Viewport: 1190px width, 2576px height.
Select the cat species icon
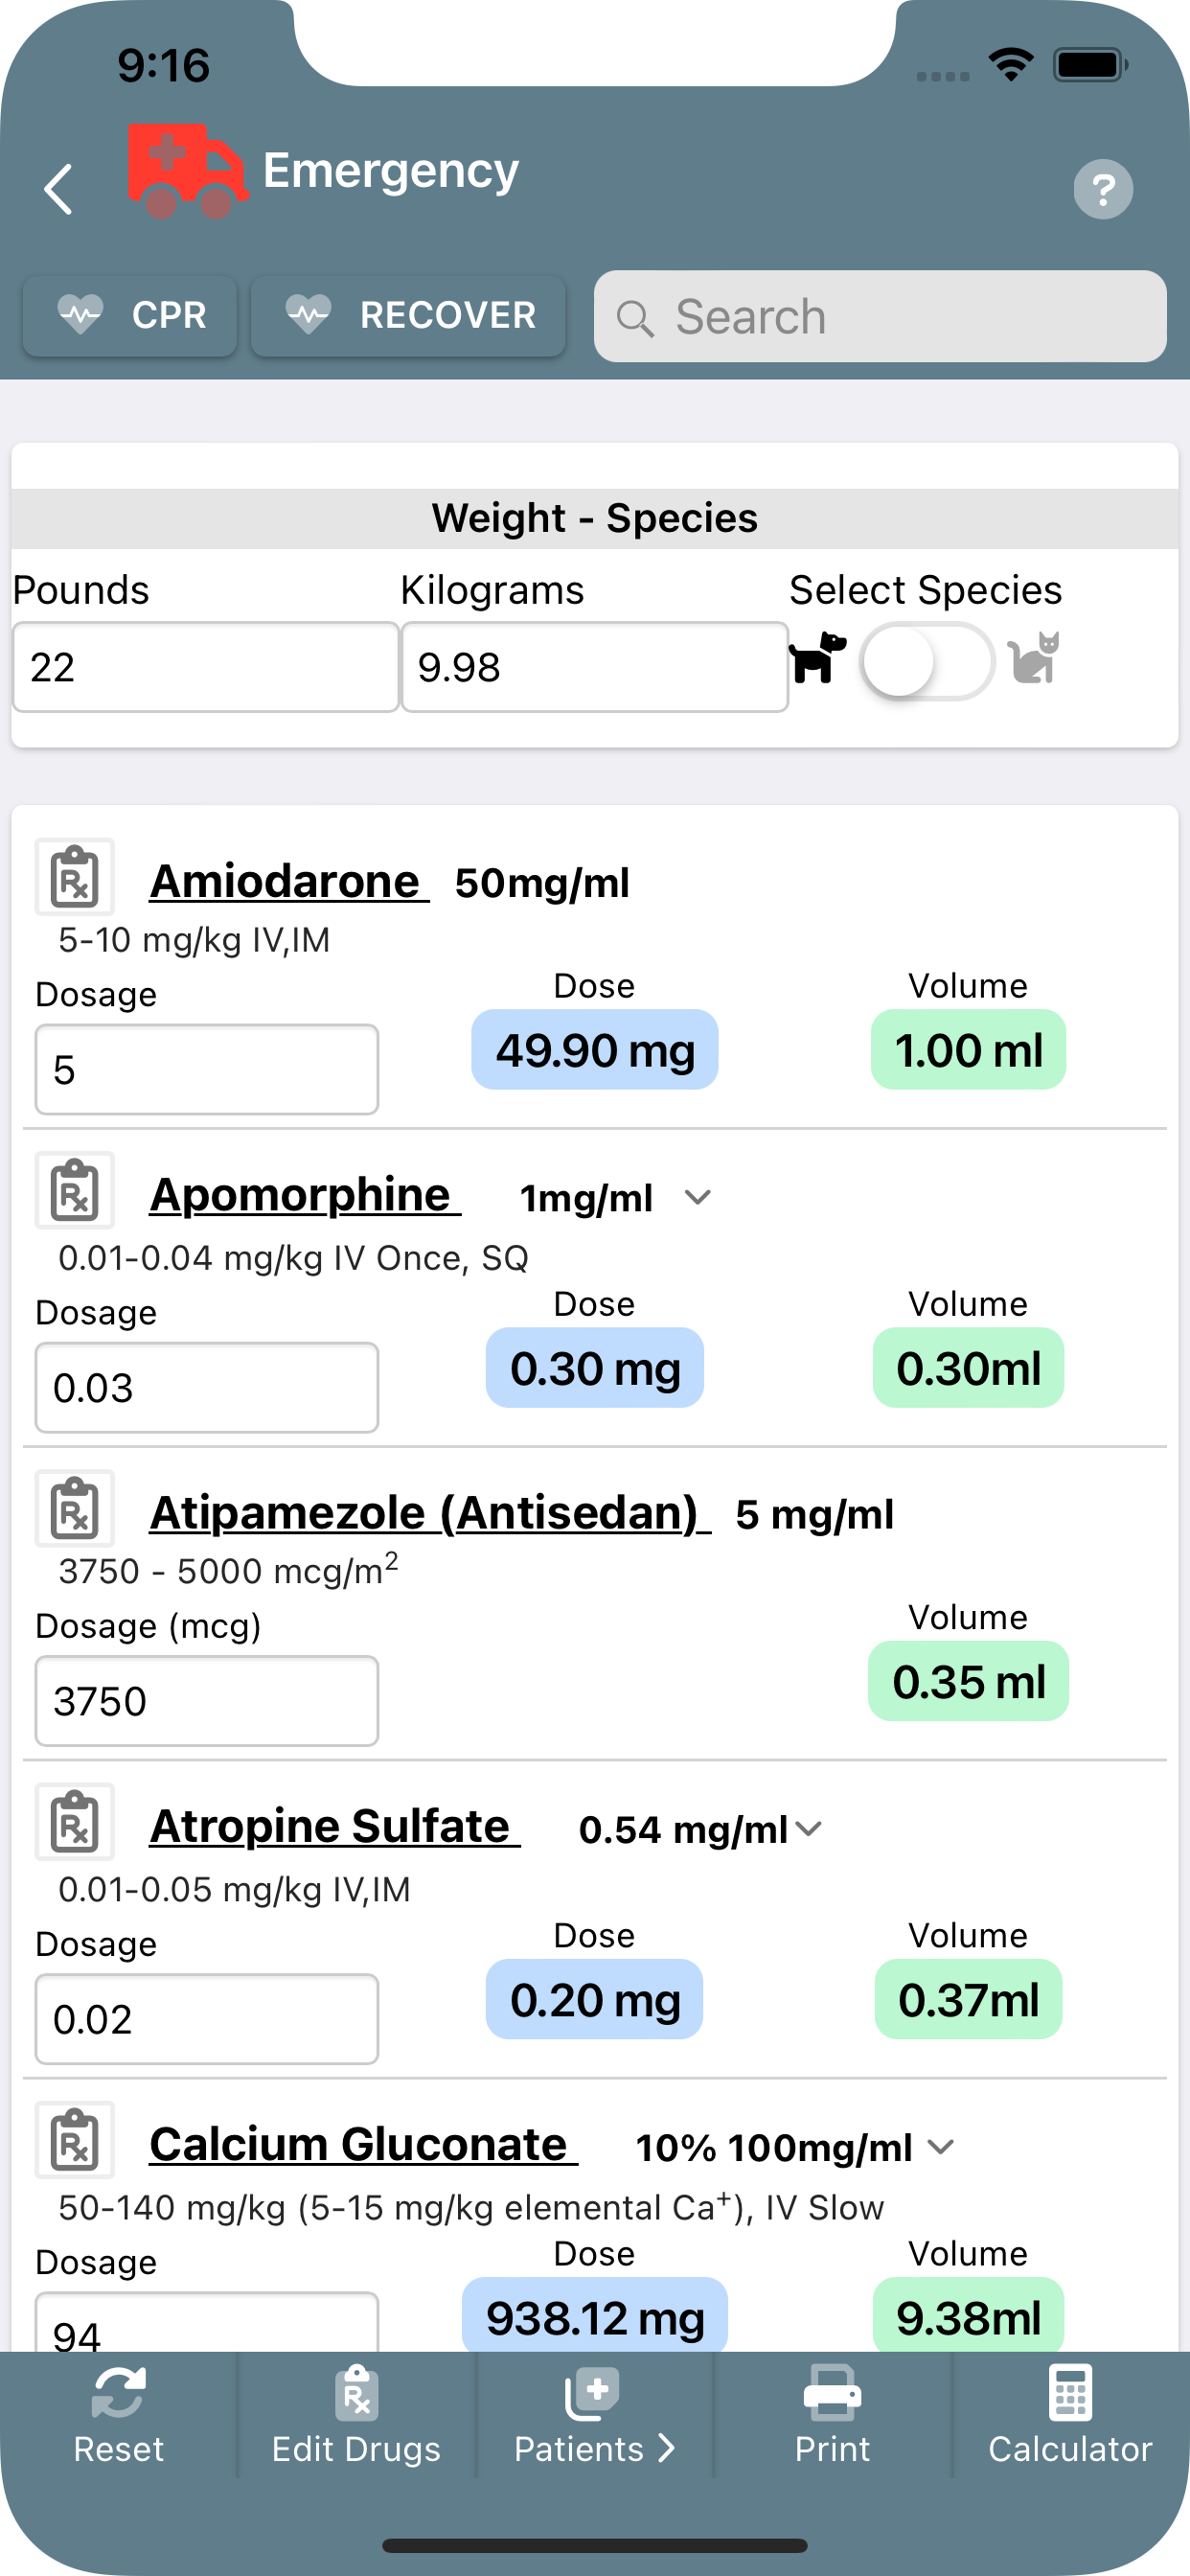click(1034, 659)
